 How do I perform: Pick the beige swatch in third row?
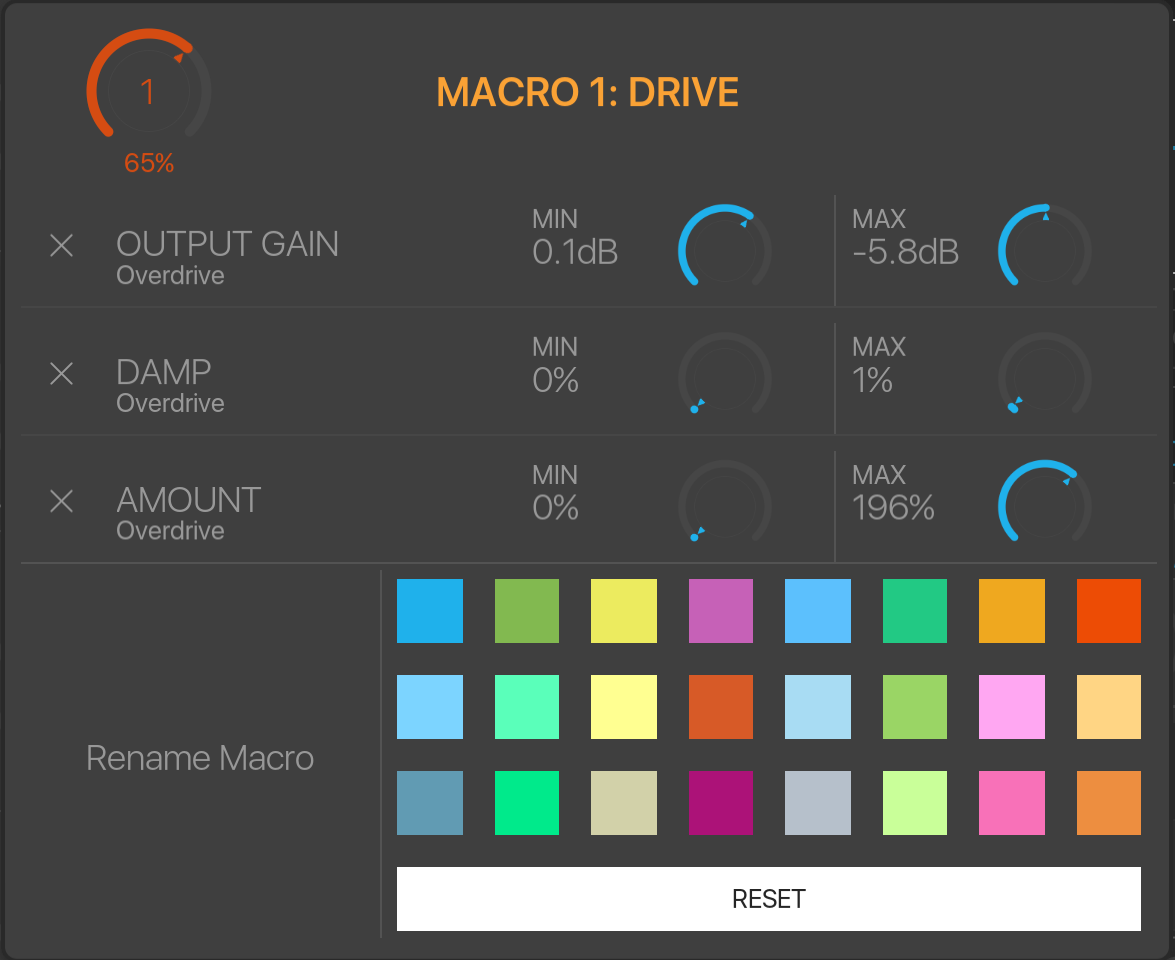[x=623, y=803]
